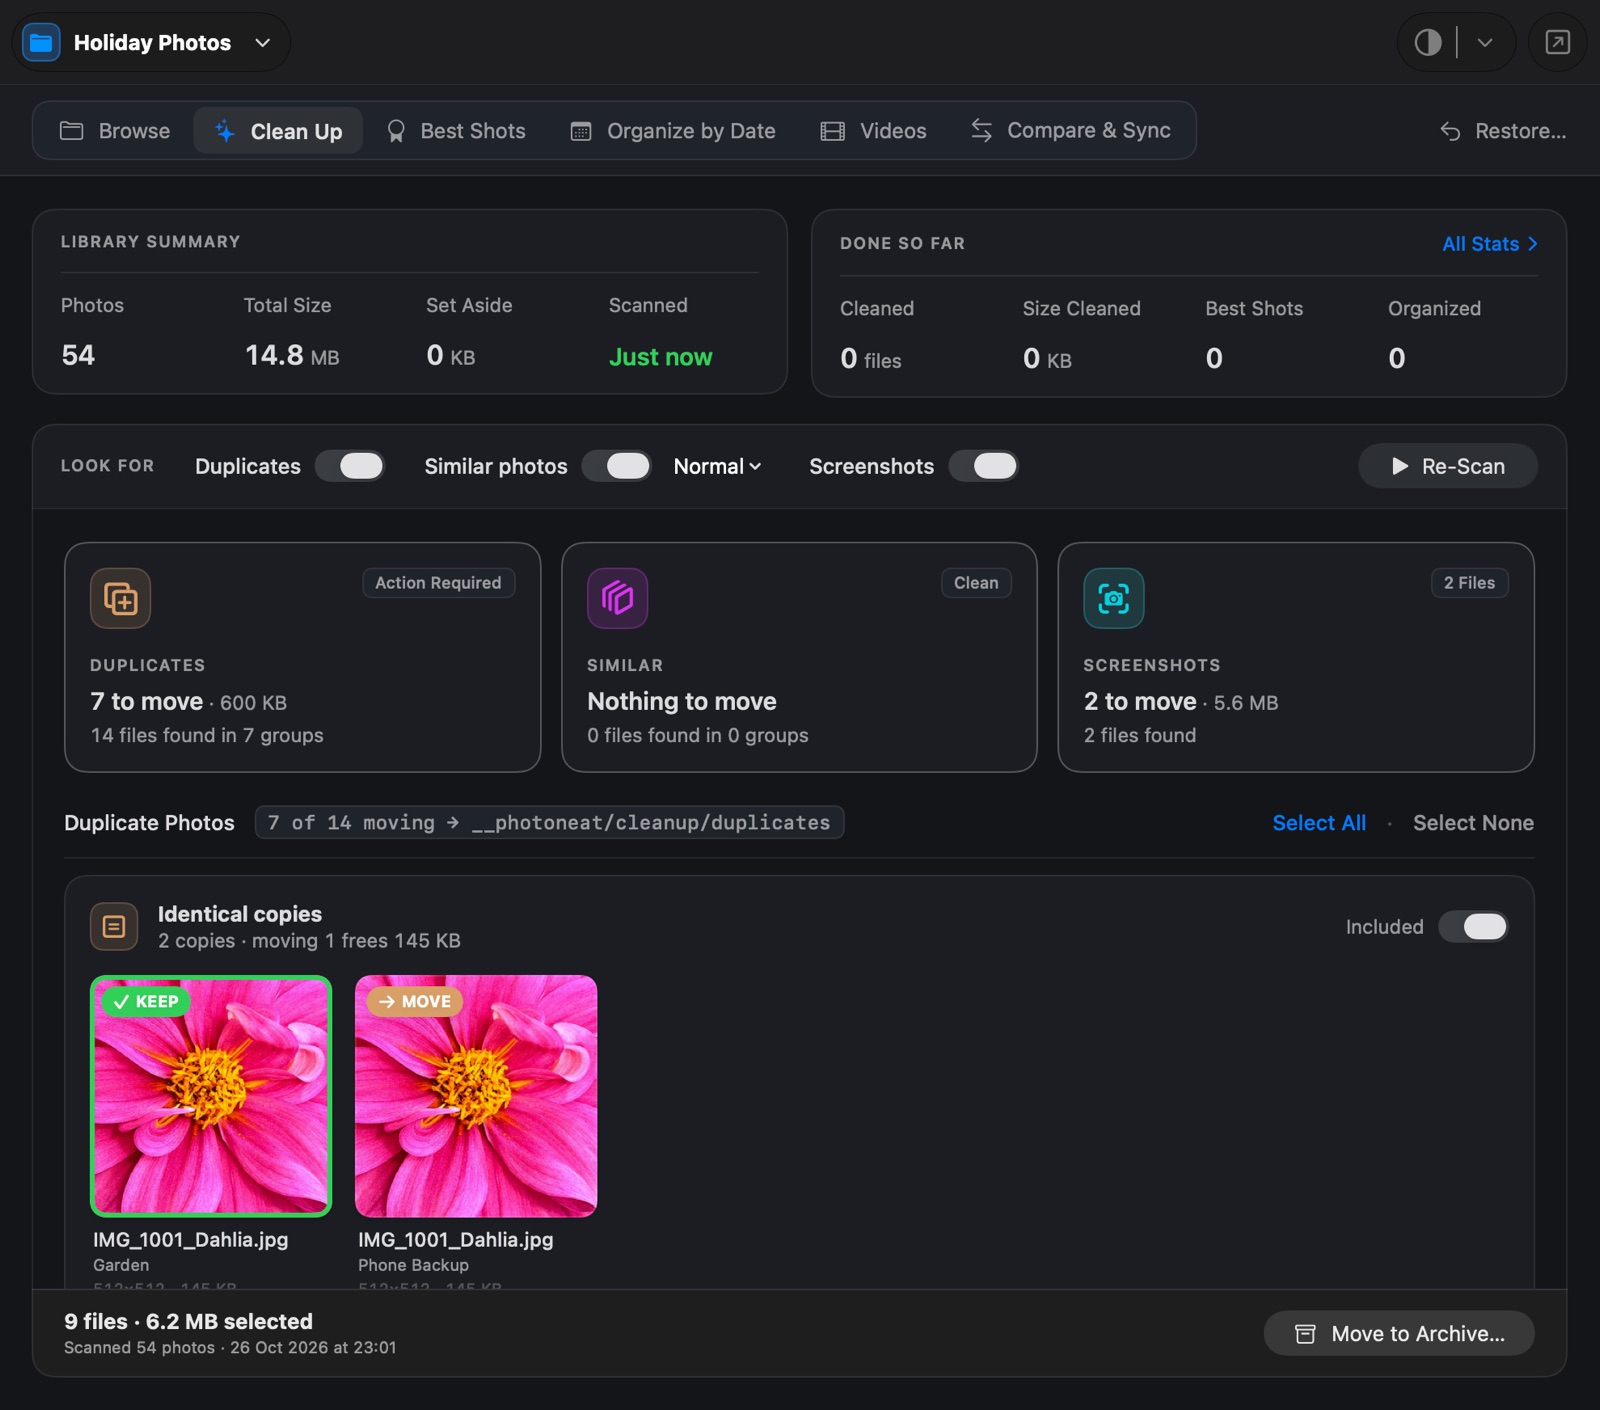
Task: Switch to the Best Shots tab
Action: 456,131
